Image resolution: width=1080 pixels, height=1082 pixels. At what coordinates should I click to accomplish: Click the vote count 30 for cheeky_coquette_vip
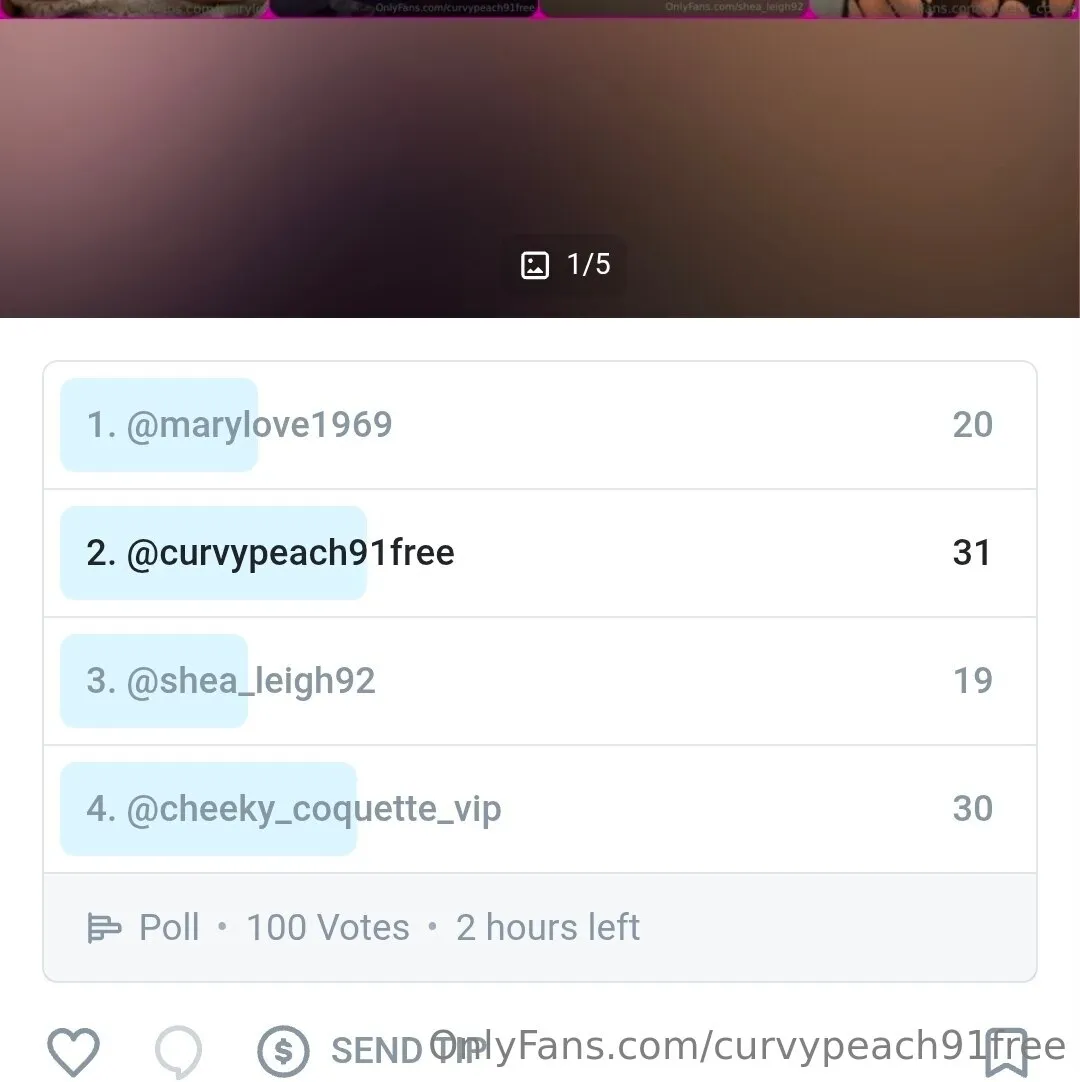point(972,809)
